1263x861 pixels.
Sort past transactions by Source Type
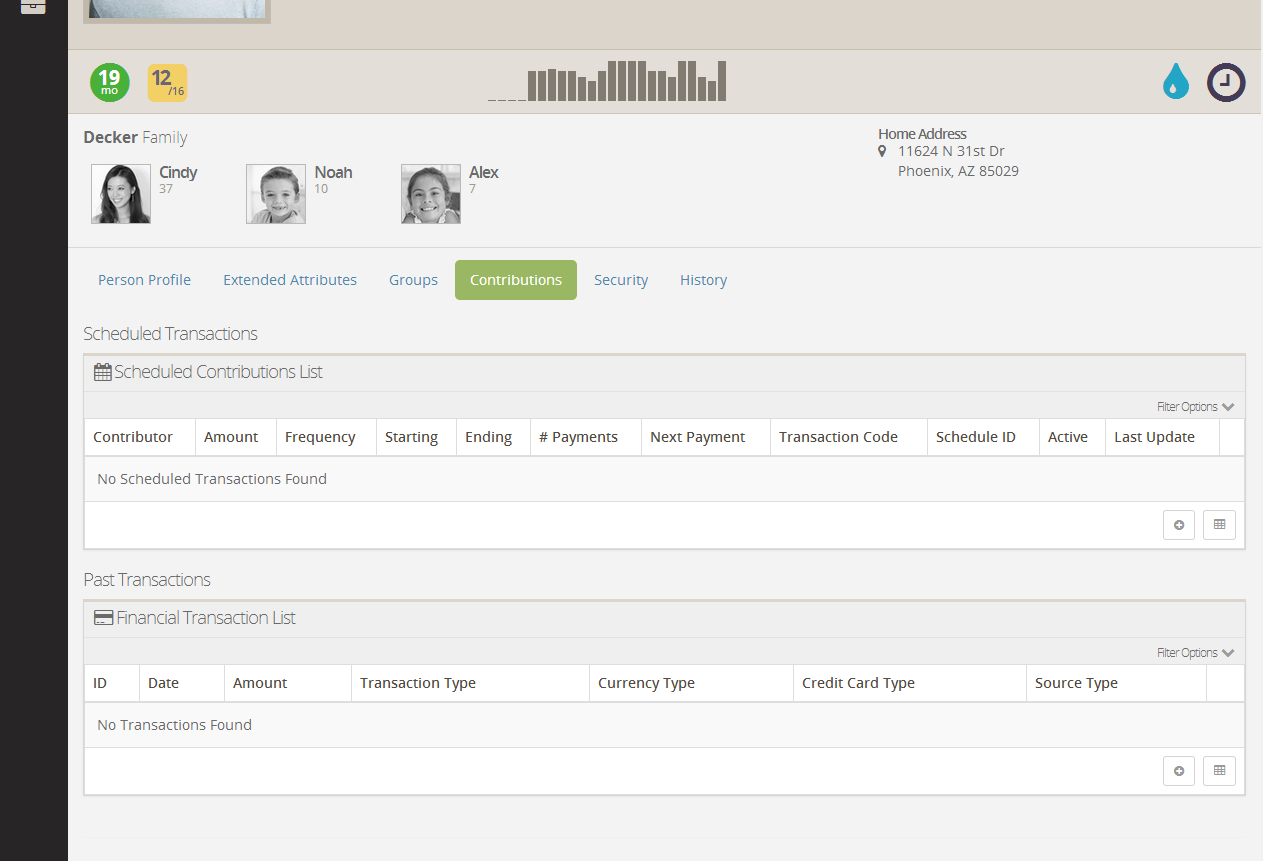(1076, 683)
